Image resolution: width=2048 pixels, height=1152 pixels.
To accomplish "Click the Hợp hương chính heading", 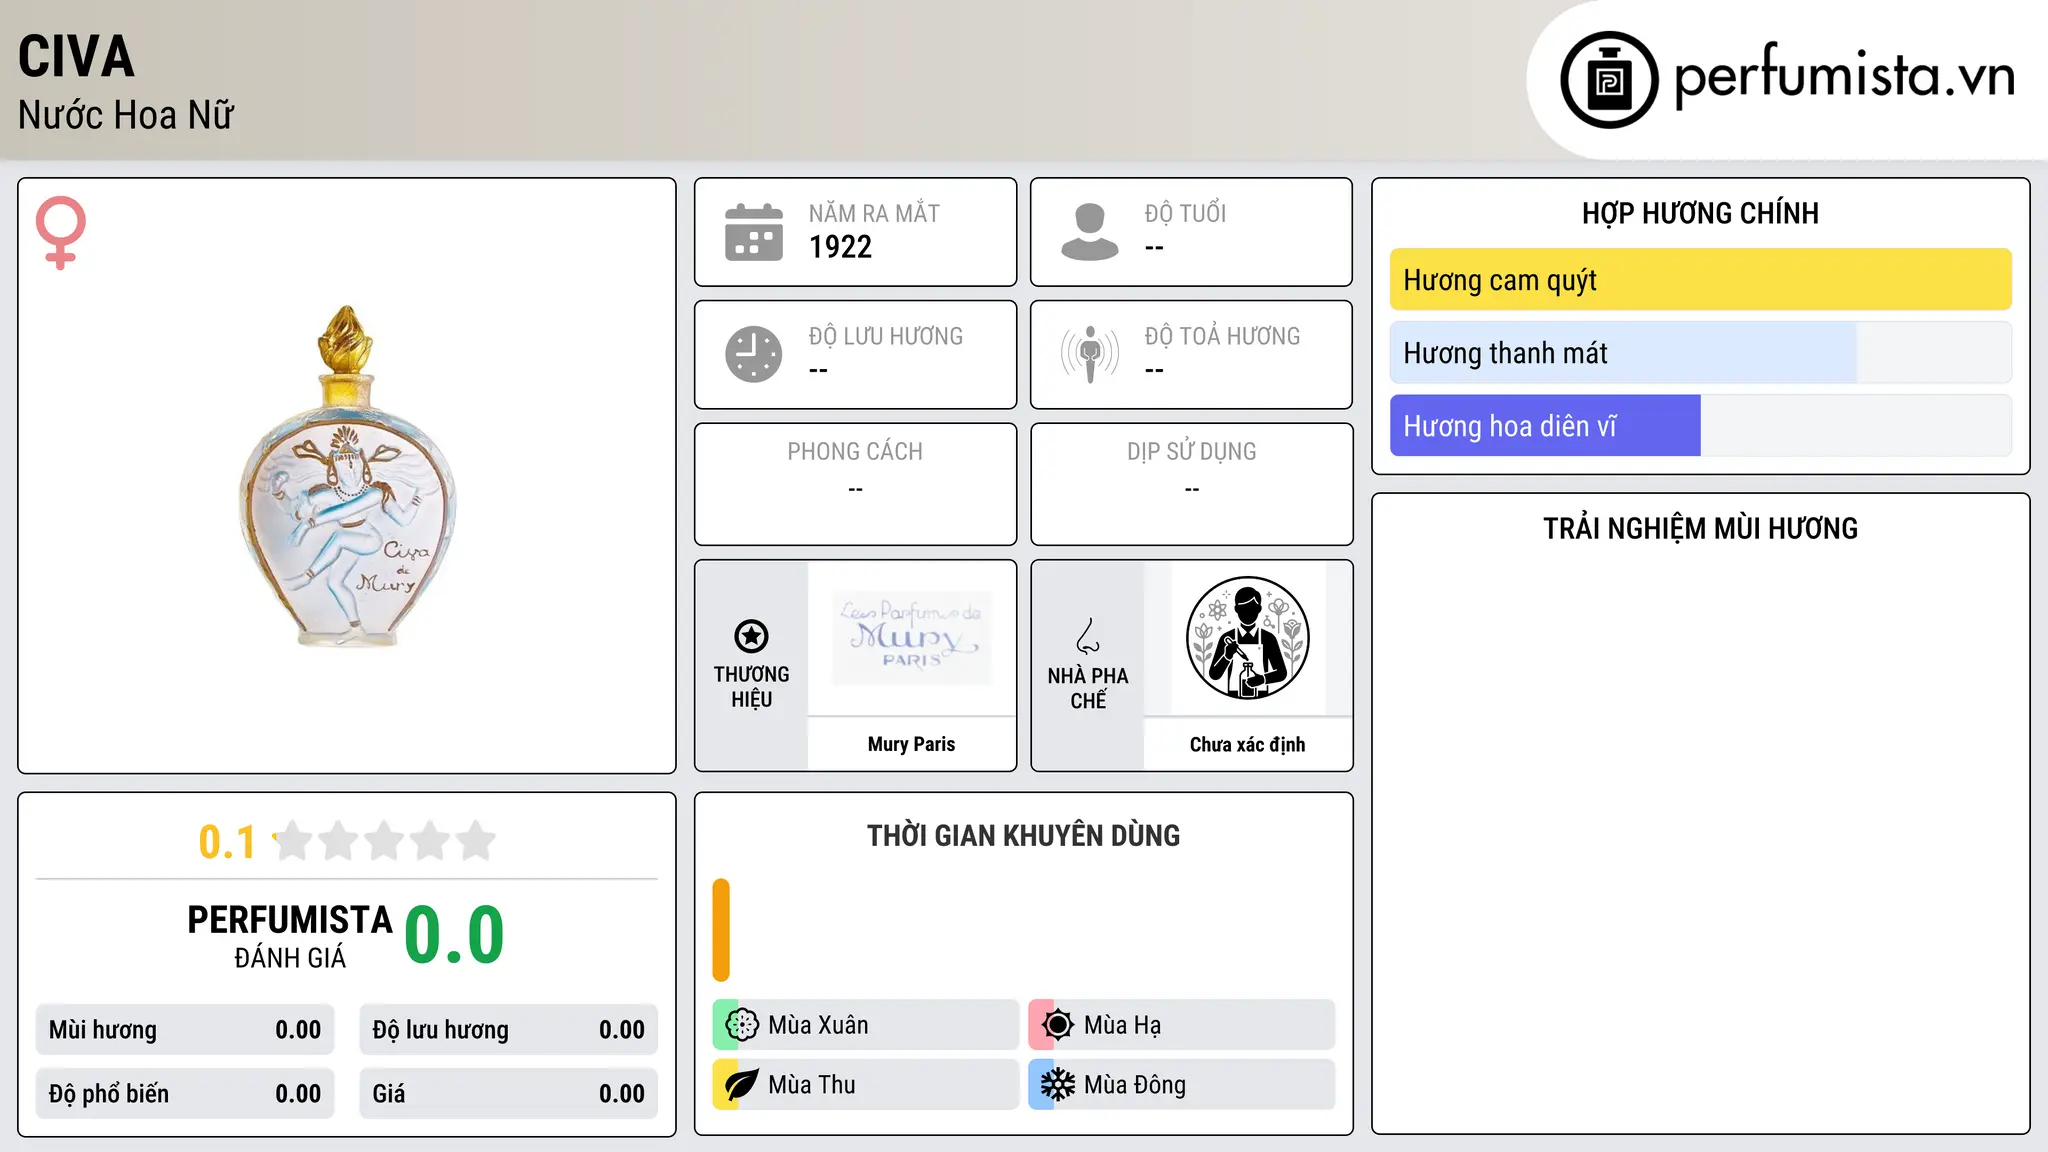I will tap(1700, 213).
